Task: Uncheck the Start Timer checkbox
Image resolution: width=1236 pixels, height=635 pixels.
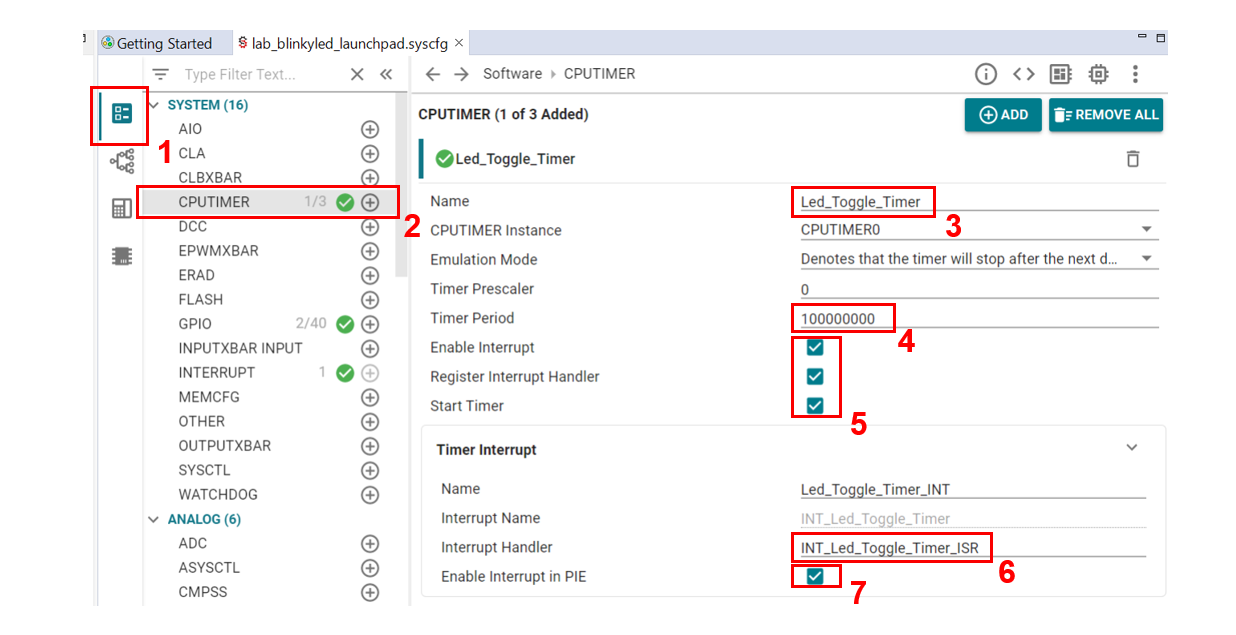Action: (x=815, y=406)
